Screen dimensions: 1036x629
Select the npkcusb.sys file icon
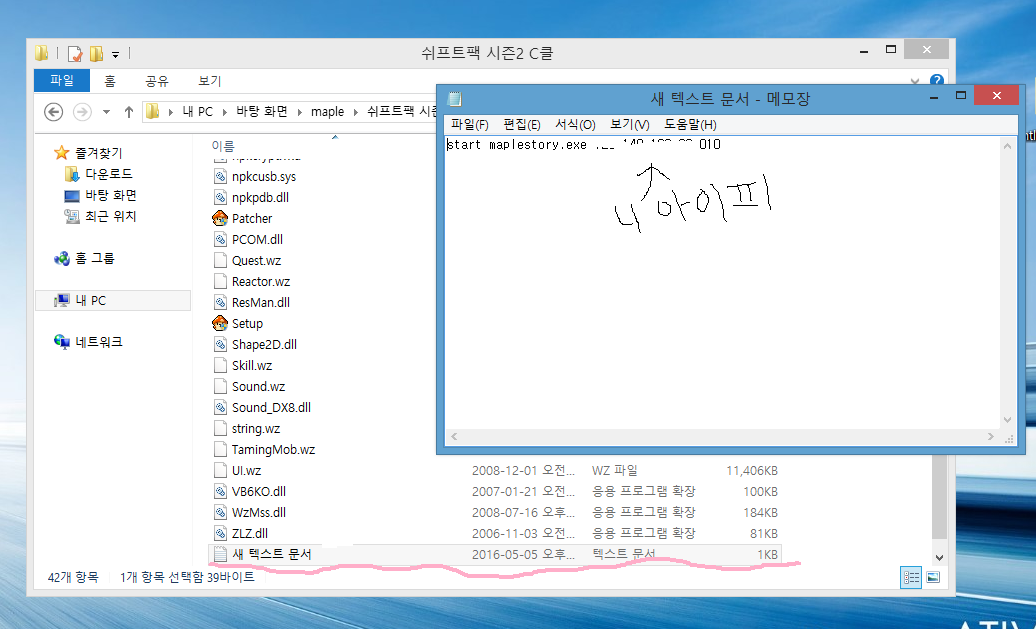coord(221,176)
